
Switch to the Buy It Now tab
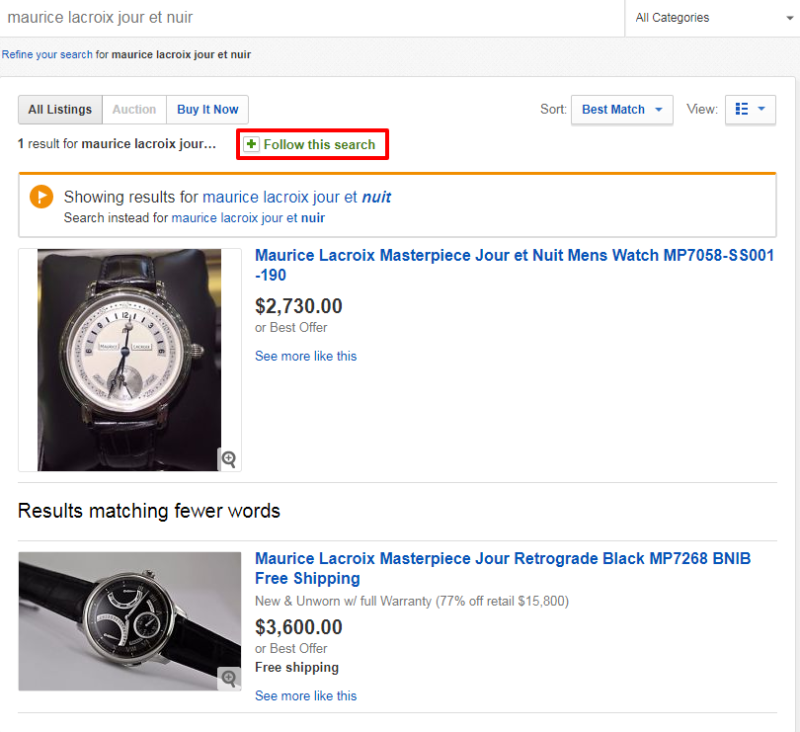click(208, 110)
